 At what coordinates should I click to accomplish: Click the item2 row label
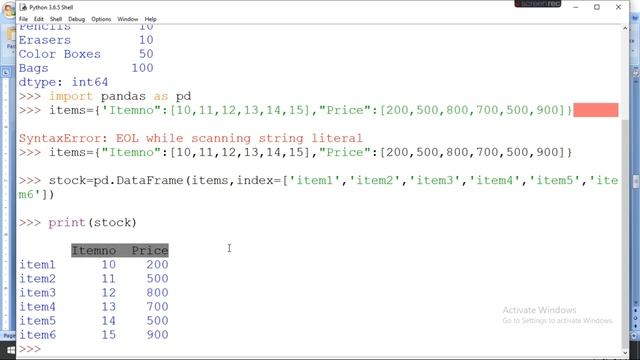click(37, 279)
